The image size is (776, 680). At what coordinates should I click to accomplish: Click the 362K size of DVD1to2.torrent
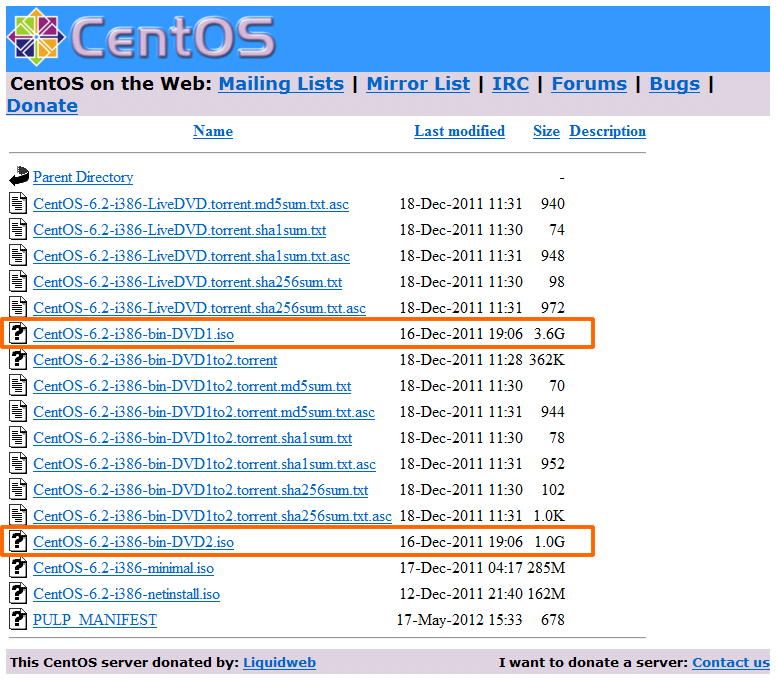pos(547,359)
